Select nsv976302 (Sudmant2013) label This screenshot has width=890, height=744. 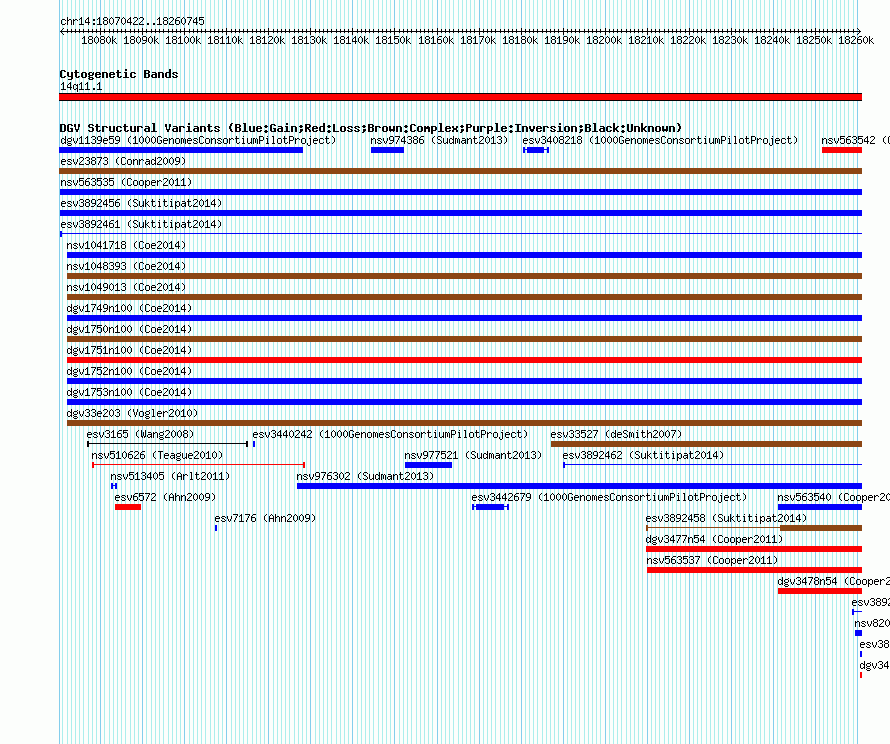(365, 476)
